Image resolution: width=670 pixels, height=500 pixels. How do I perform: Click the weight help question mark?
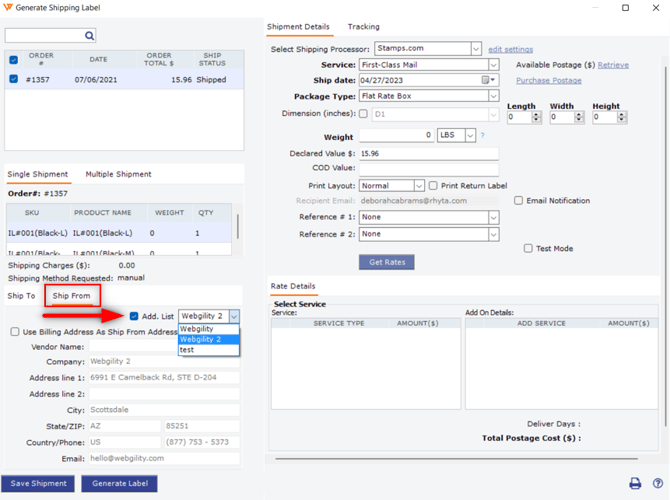pyautogui.click(x=482, y=136)
